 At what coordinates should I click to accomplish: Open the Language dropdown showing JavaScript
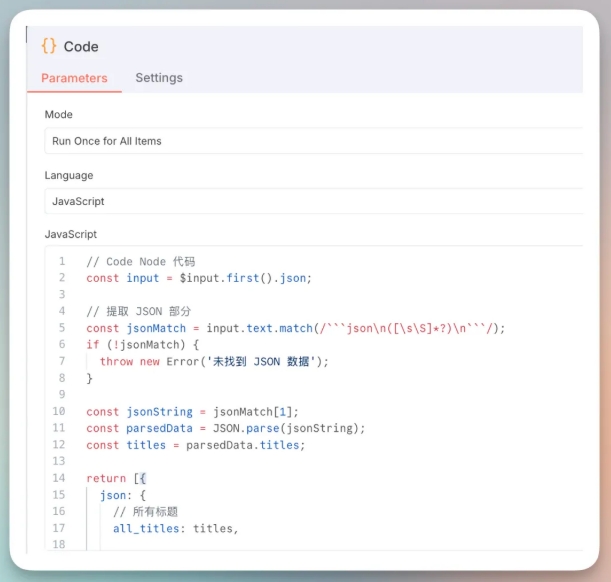pos(314,201)
